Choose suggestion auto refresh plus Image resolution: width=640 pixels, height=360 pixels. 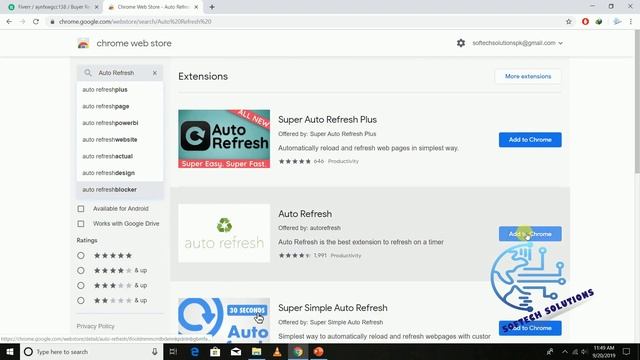click(120, 89)
